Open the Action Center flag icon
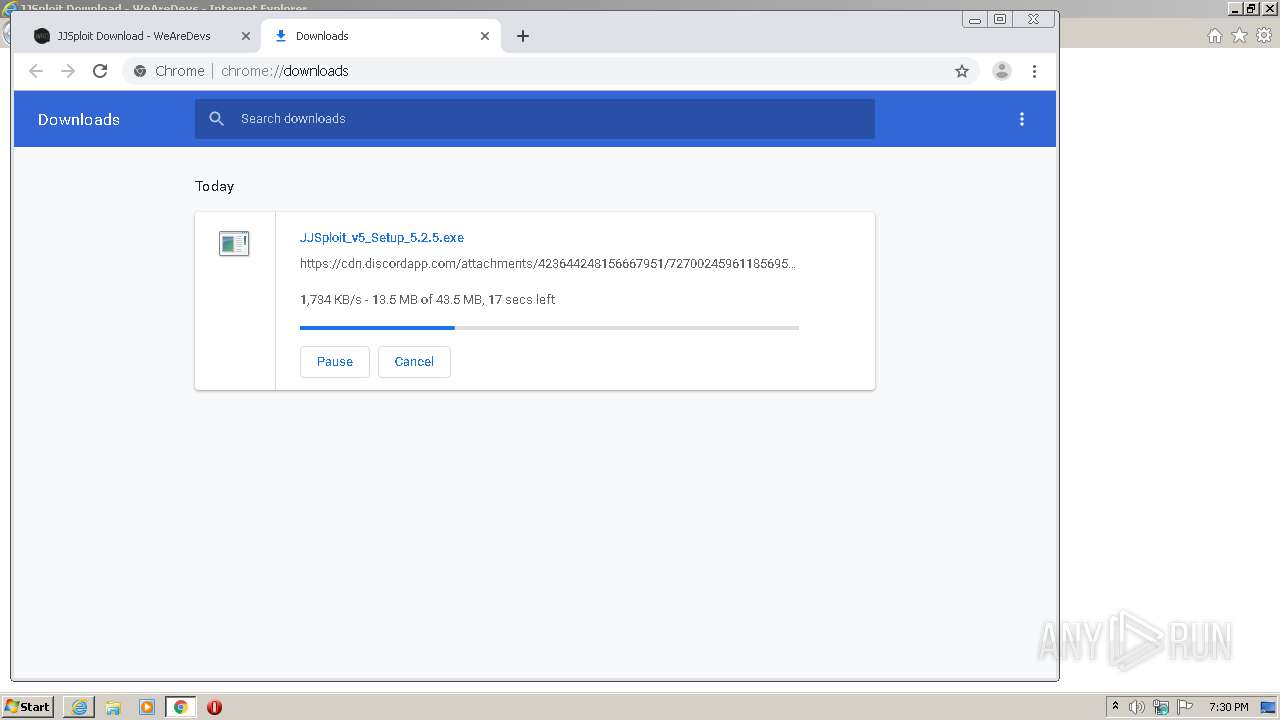Screen dimensions: 1280x720 [1185, 707]
